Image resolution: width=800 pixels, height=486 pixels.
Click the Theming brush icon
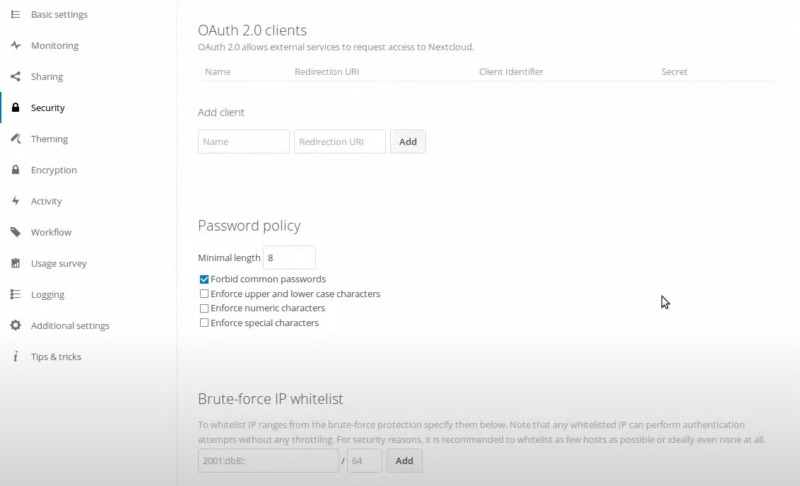[x=15, y=139]
